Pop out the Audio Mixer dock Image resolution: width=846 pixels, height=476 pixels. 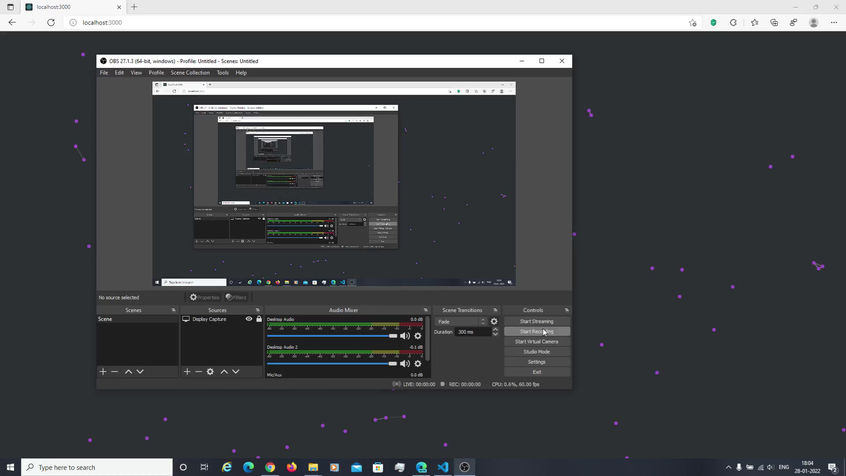tap(425, 310)
